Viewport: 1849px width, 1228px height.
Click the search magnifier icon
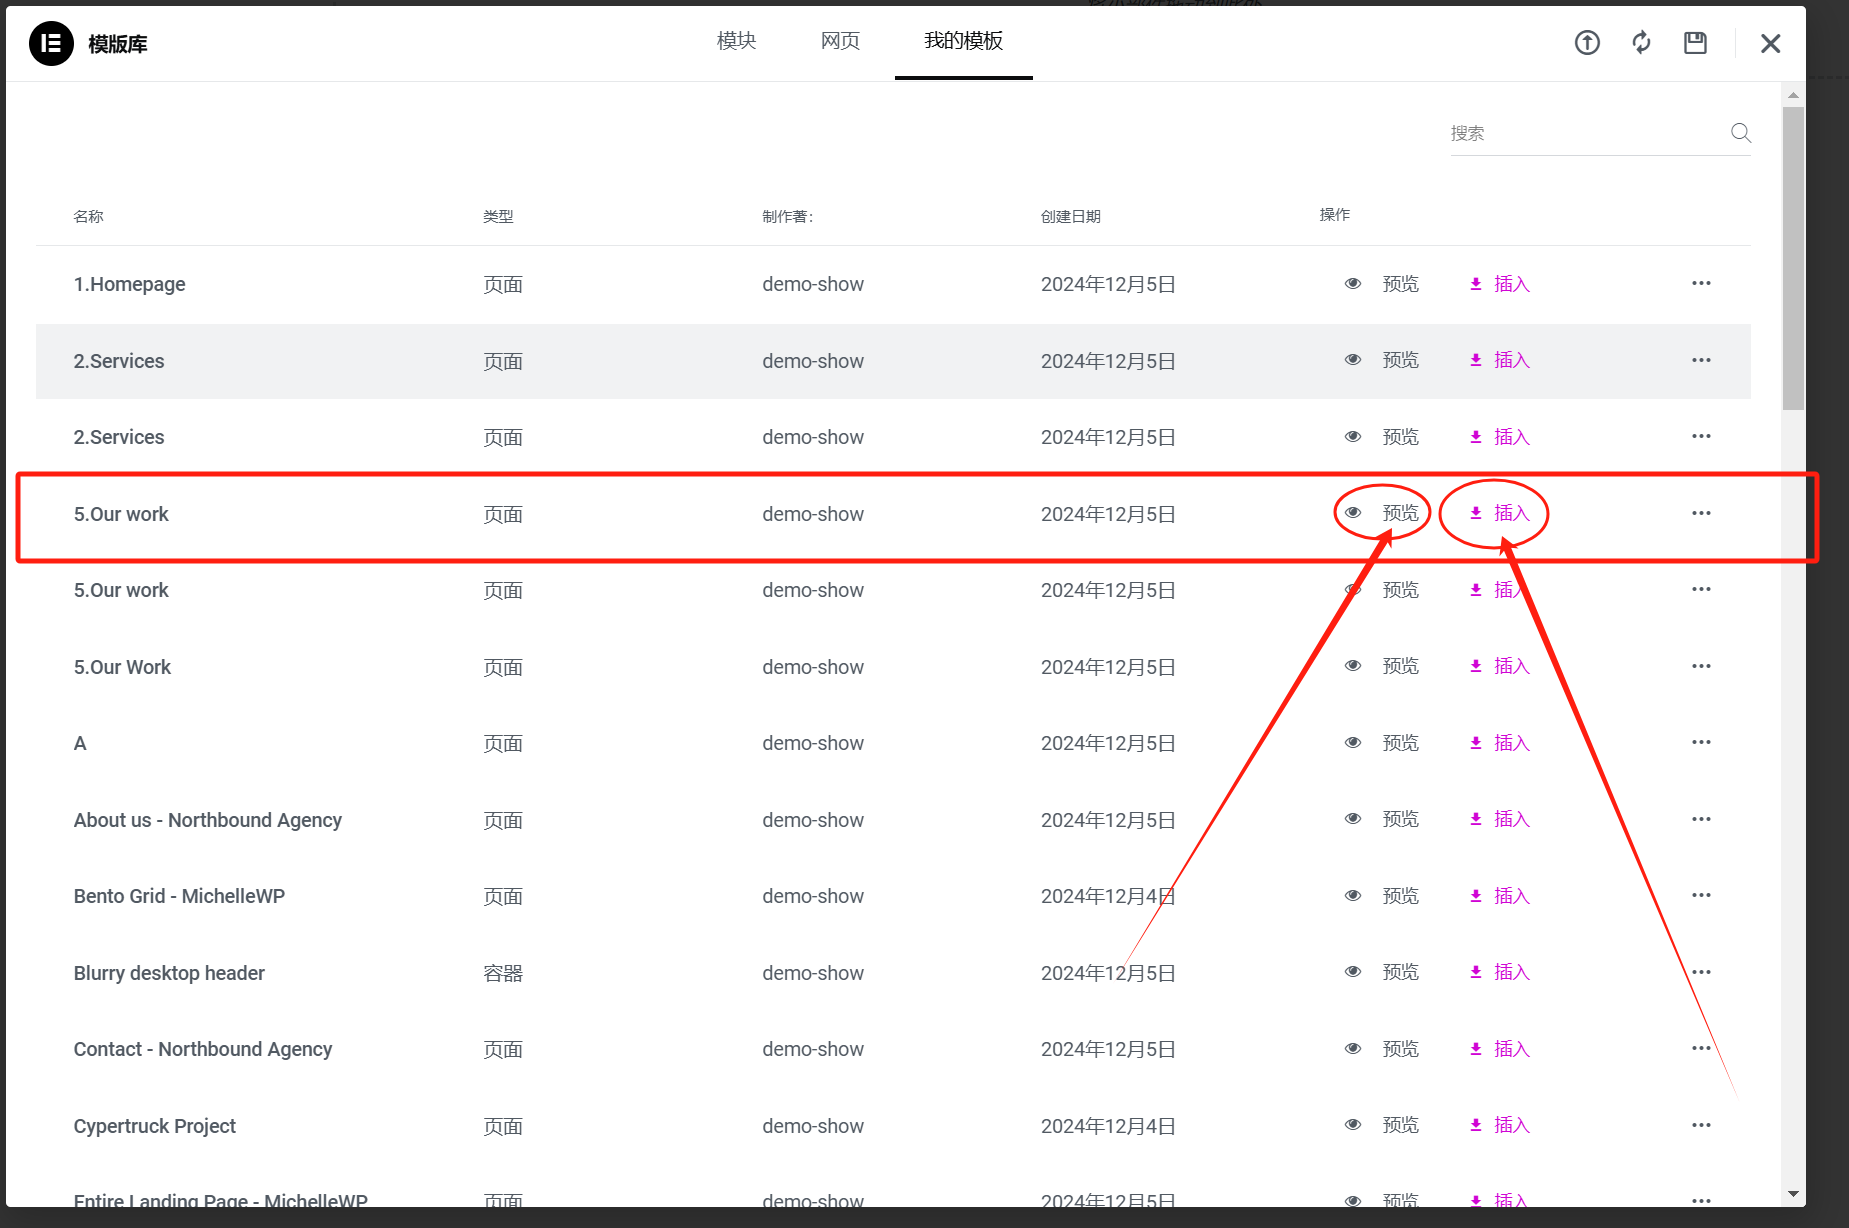1740,132
